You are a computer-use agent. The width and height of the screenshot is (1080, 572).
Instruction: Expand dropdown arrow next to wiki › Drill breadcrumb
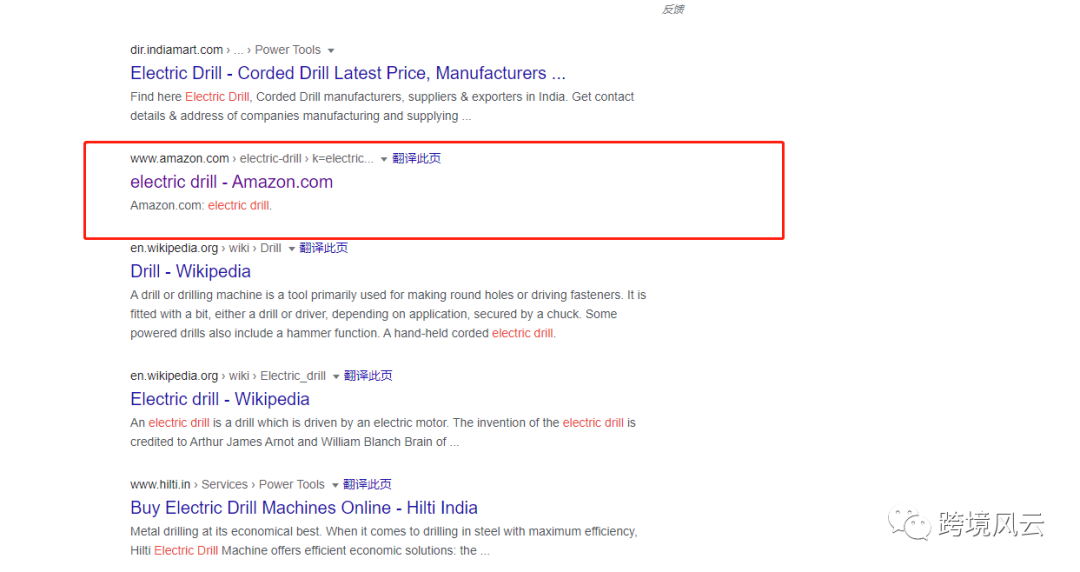(291, 249)
